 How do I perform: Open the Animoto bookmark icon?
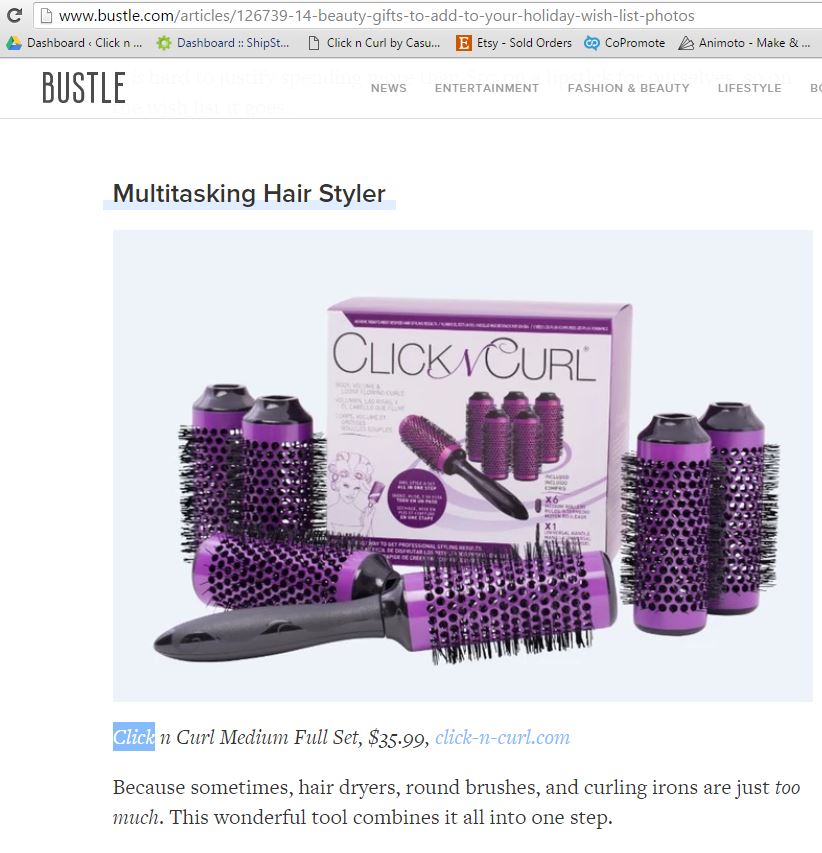coord(686,43)
